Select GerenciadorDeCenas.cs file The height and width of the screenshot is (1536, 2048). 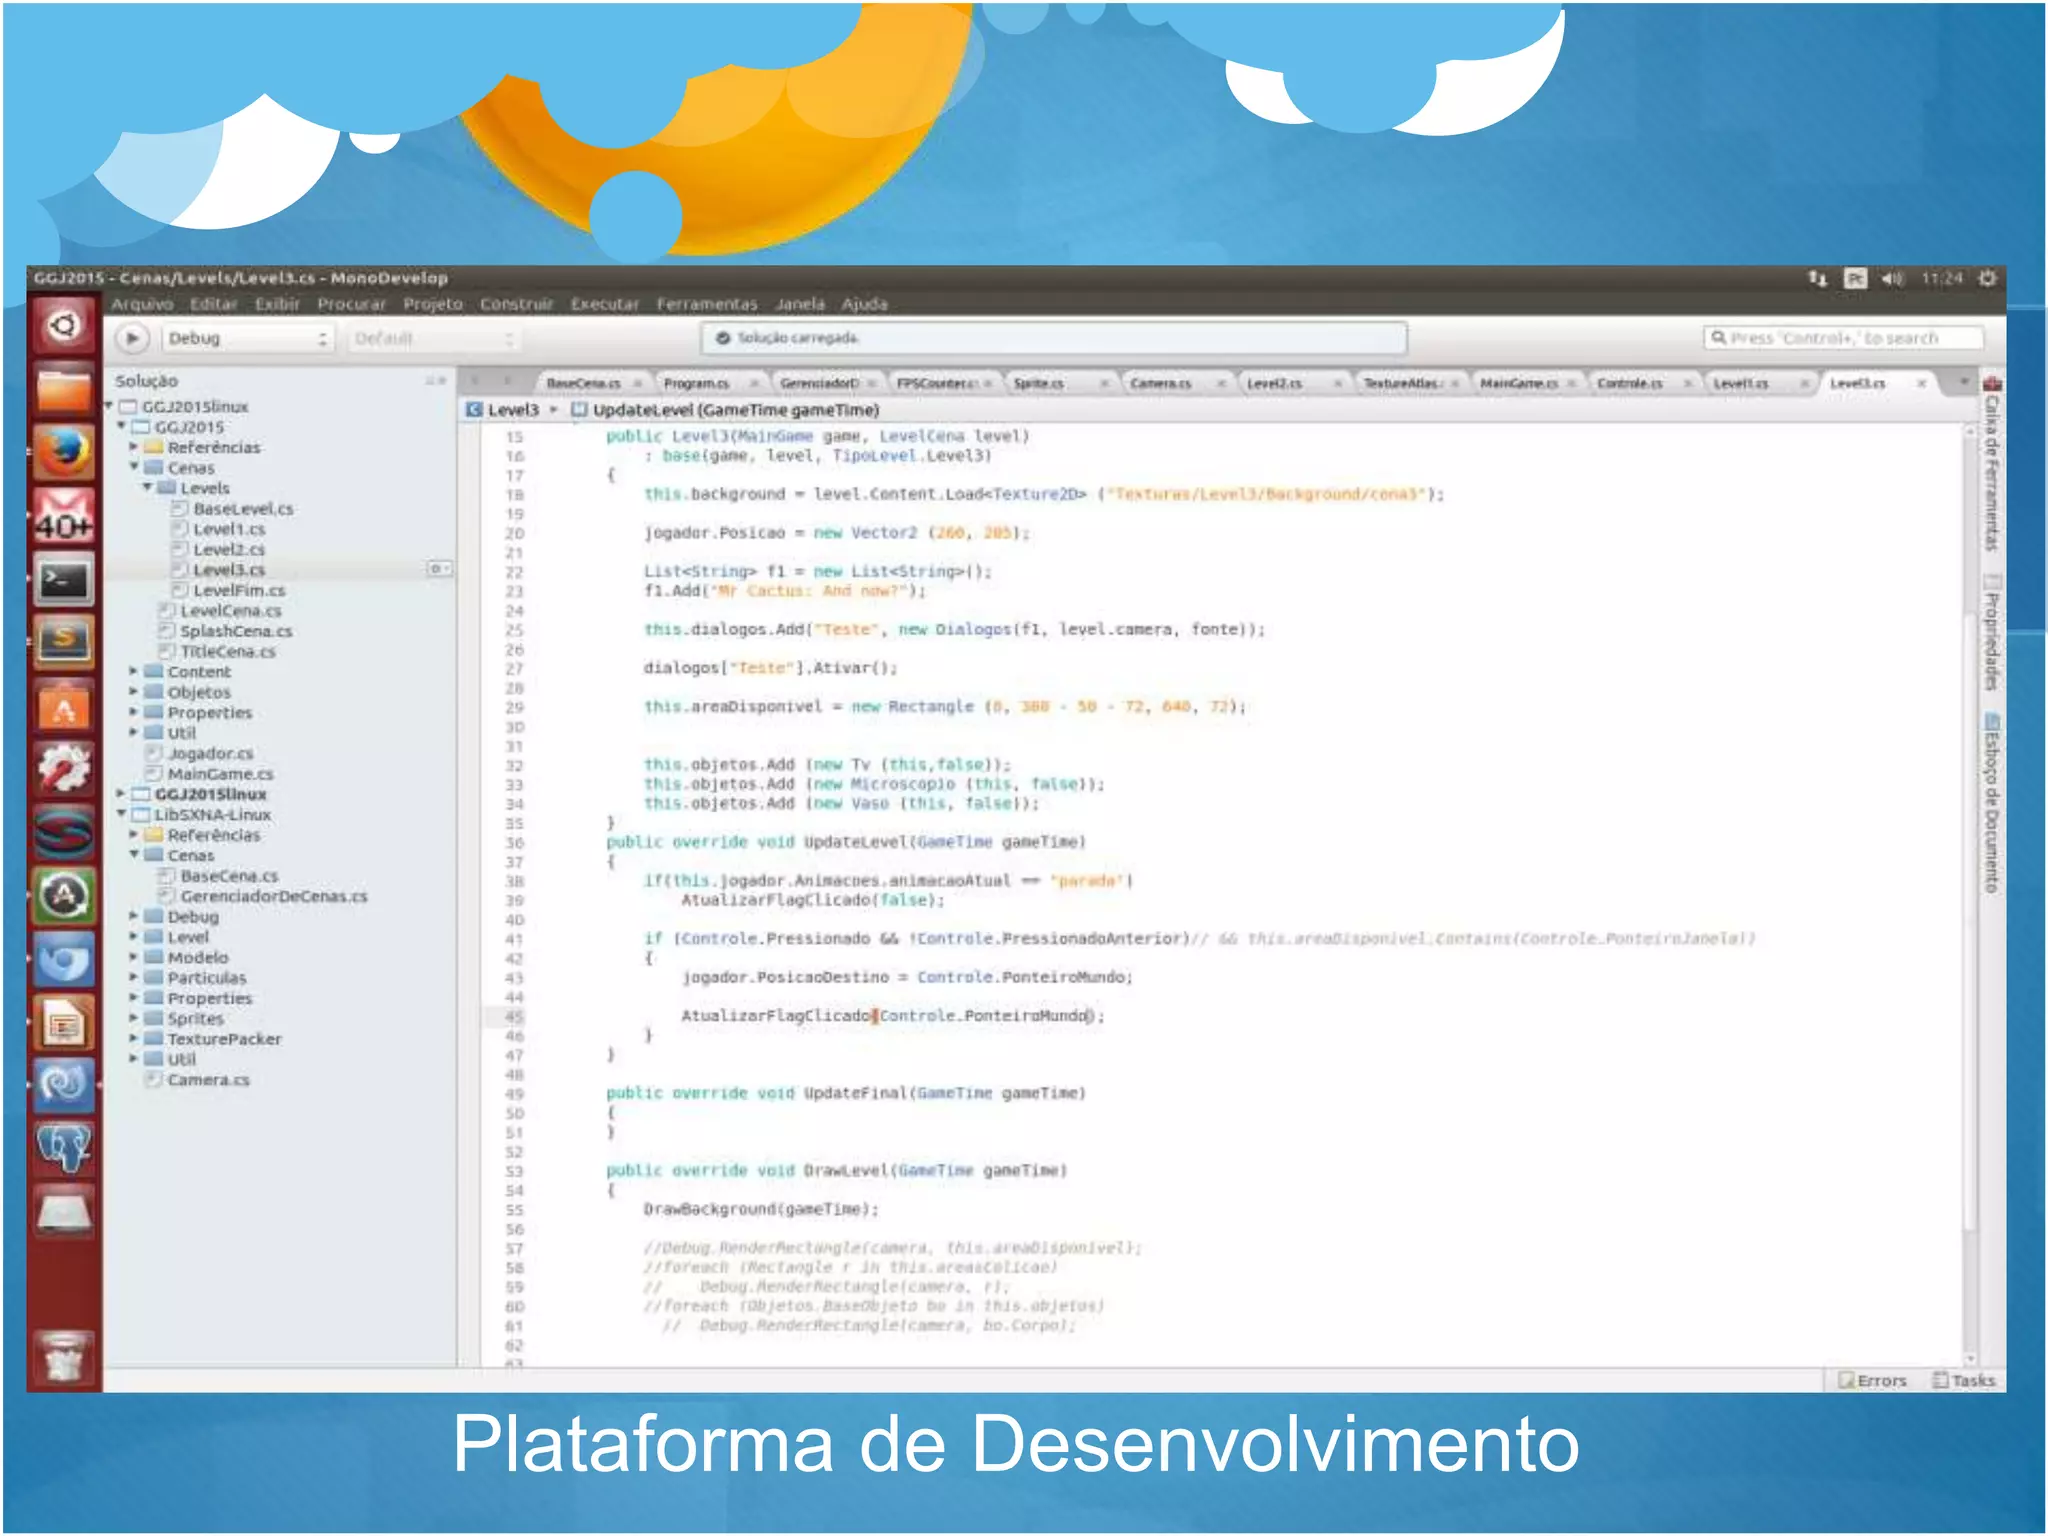(x=273, y=896)
